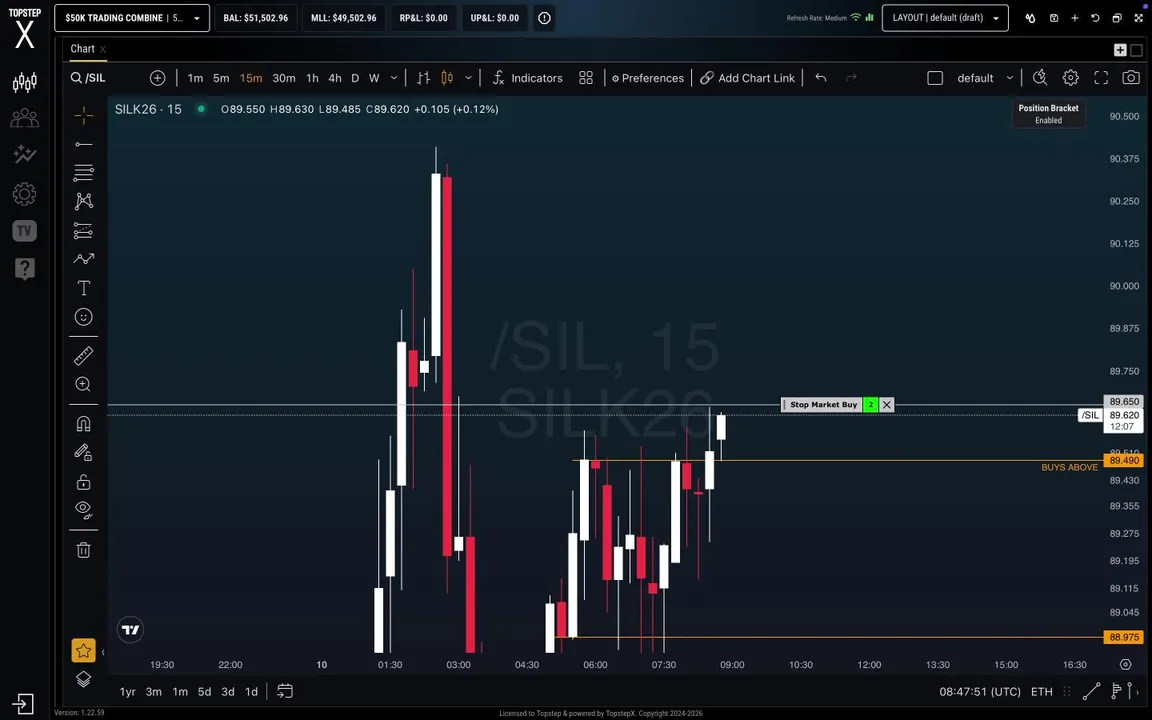Select the 4h timeframe
The image size is (1152, 720).
335,78
